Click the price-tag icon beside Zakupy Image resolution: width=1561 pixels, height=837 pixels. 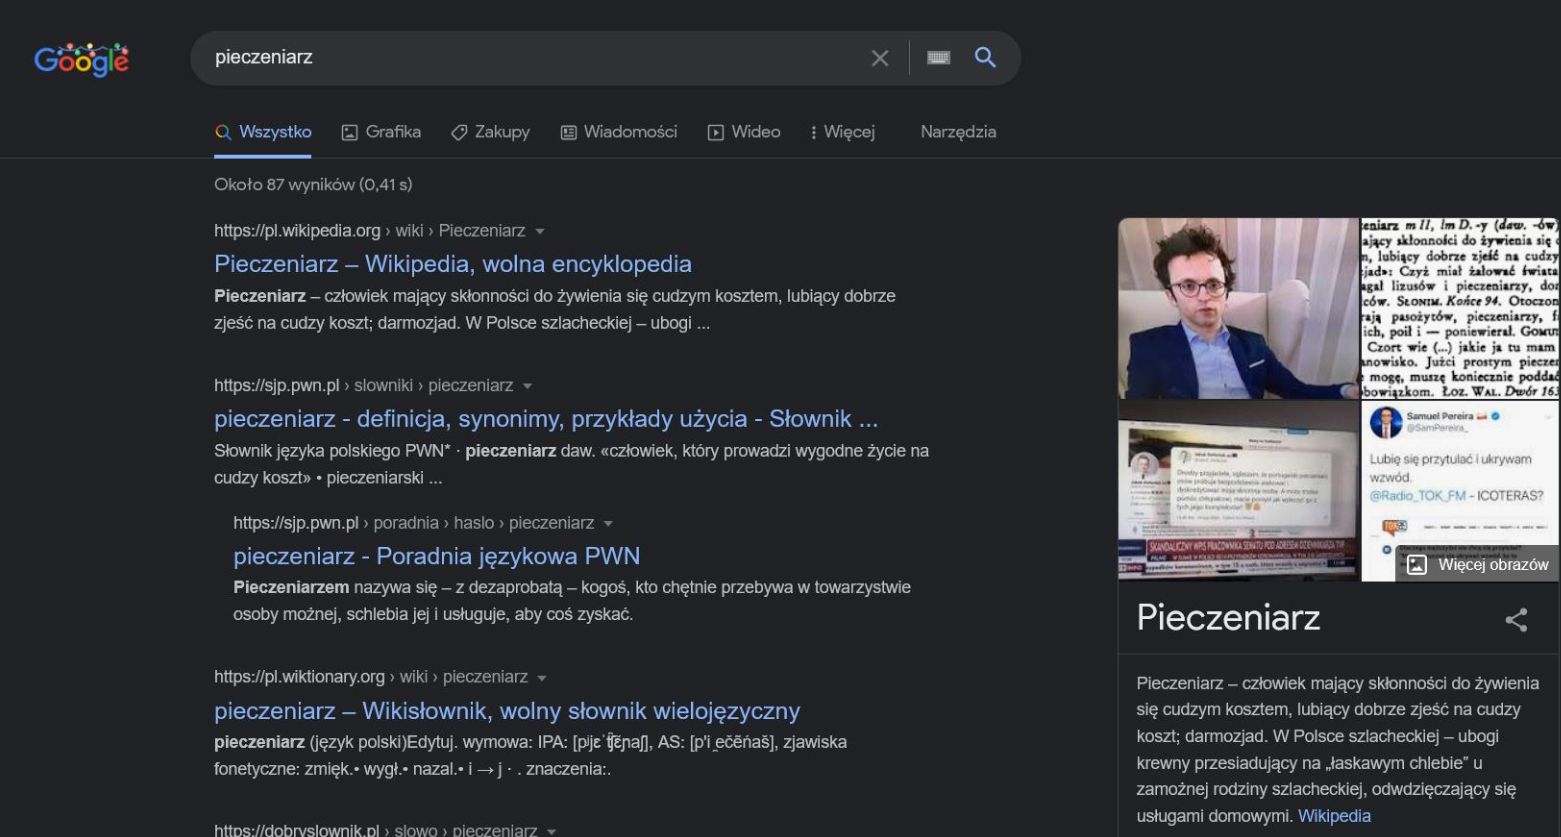458,131
